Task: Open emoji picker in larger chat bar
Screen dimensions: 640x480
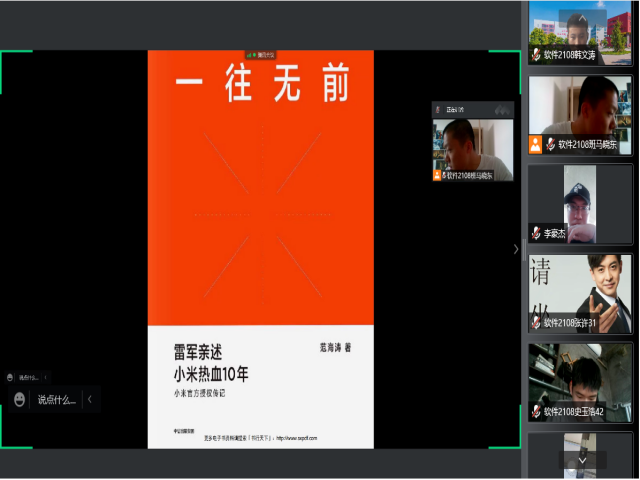Action: [x=19, y=399]
